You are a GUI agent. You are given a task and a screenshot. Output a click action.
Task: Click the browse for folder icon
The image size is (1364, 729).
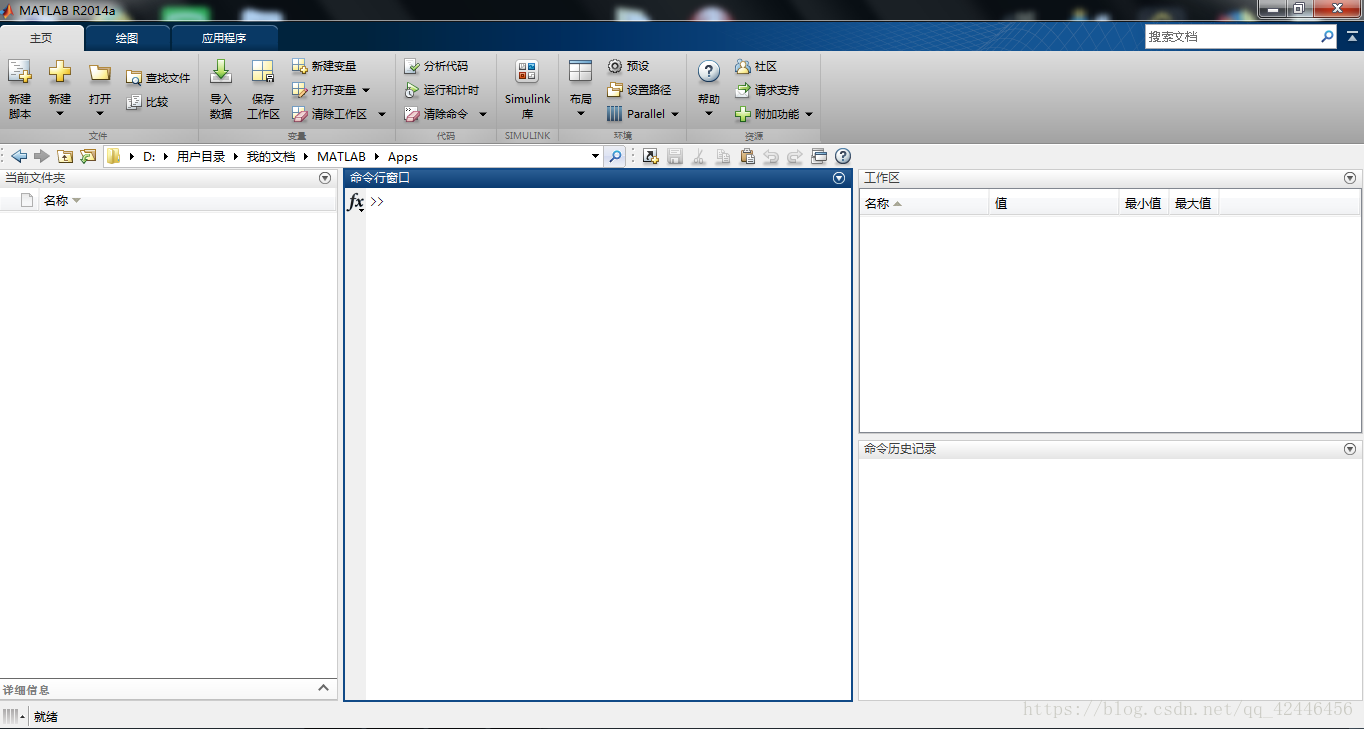pos(88,156)
